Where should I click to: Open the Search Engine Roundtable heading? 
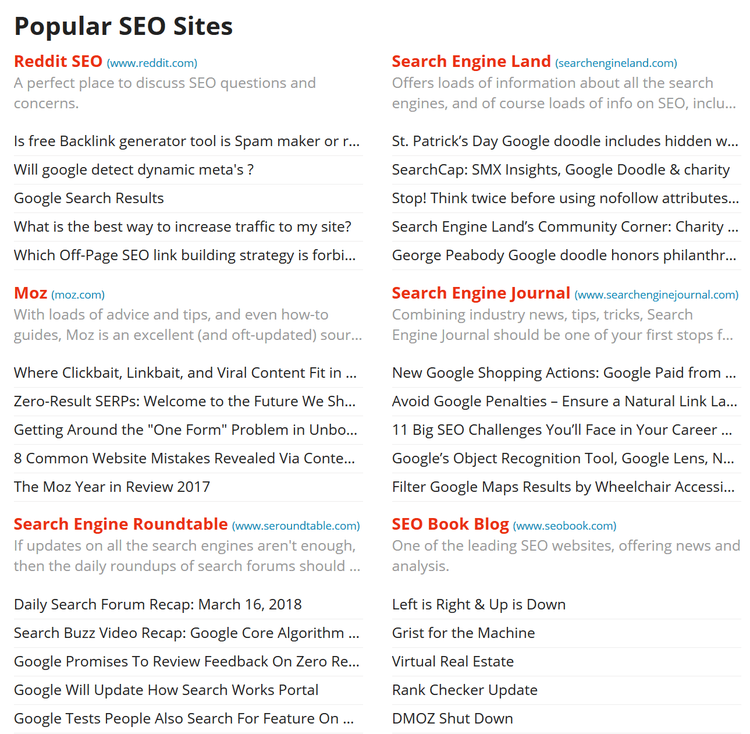[121, 524]
